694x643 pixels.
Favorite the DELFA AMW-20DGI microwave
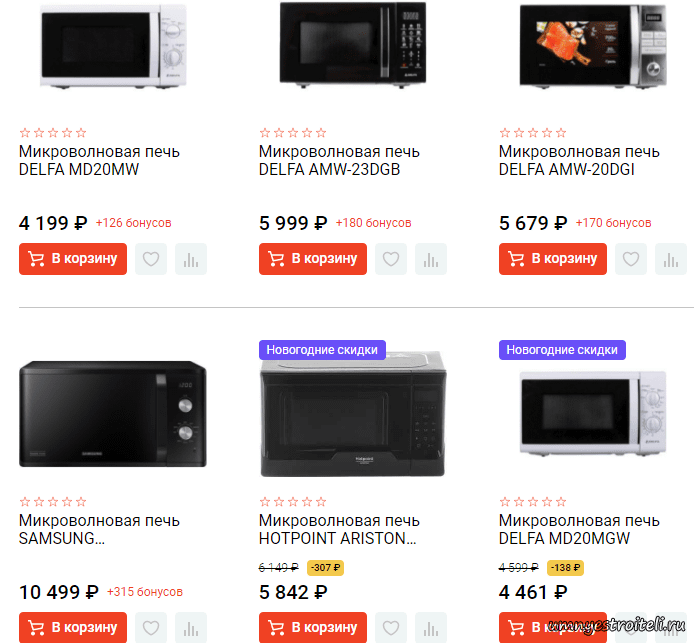[631, 259]
